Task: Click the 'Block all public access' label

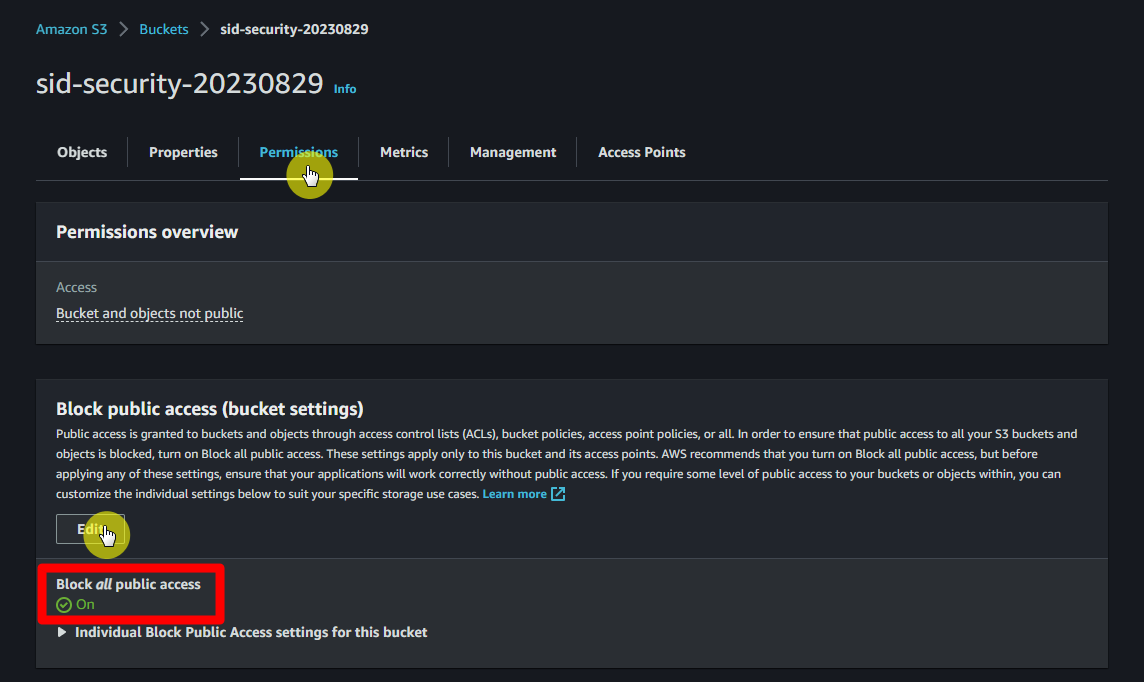Action: pyautogui.click(x=128, y=584)
